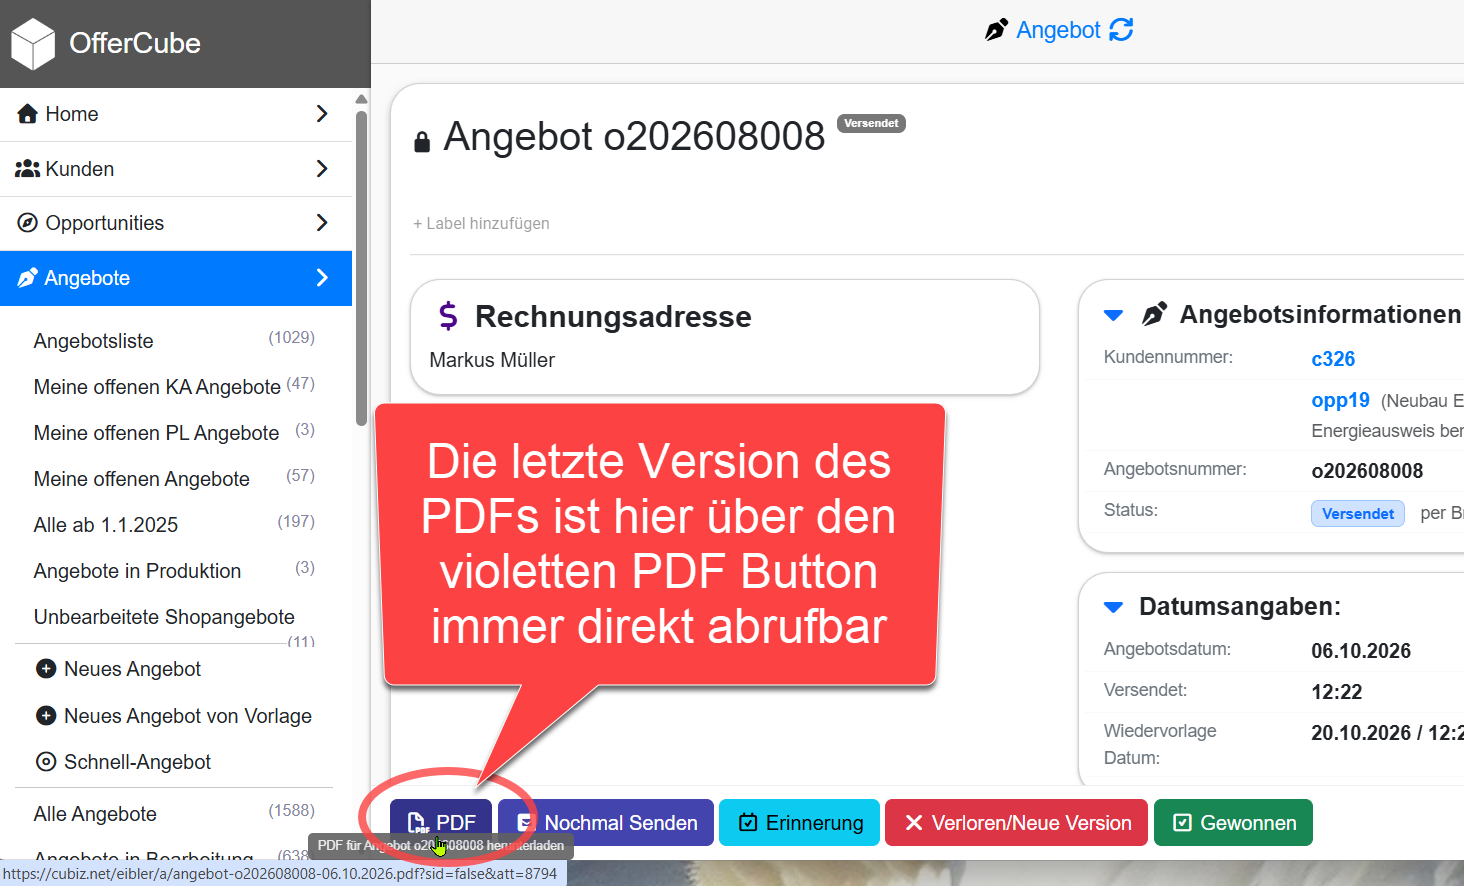This screenshot has height=886, width=1464.
Task: Click the Kunden people icon
Action: click(x=28, y=169)
